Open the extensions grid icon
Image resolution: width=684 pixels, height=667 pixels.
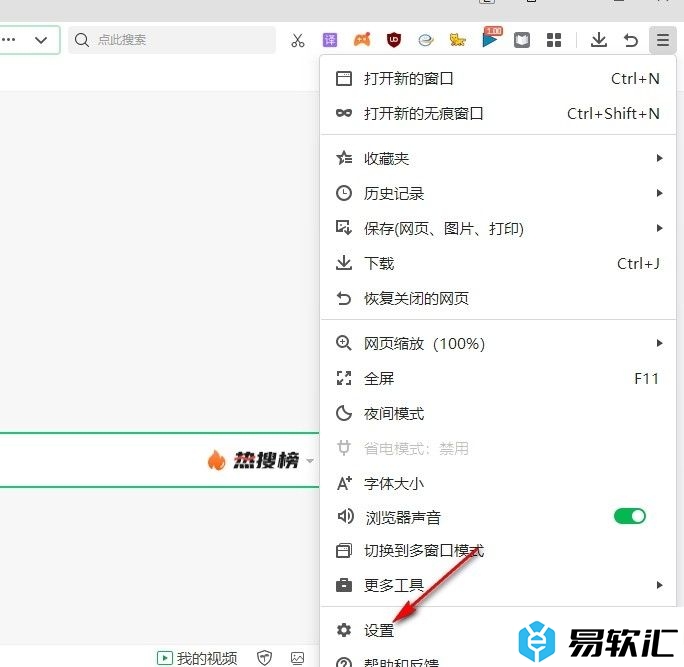coord(553,40)
